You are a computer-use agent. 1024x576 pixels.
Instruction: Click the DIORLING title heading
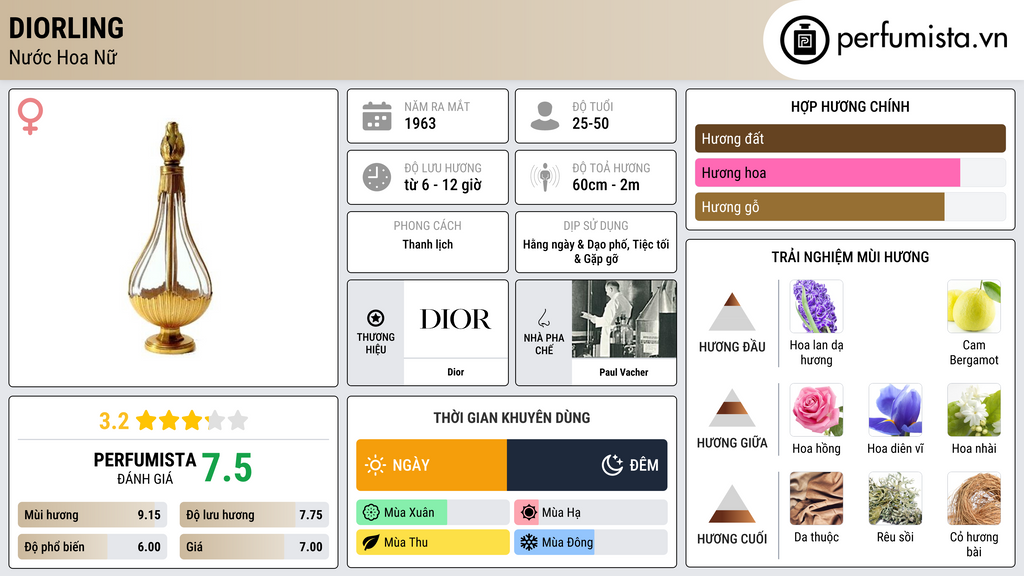tap(66, 28)
